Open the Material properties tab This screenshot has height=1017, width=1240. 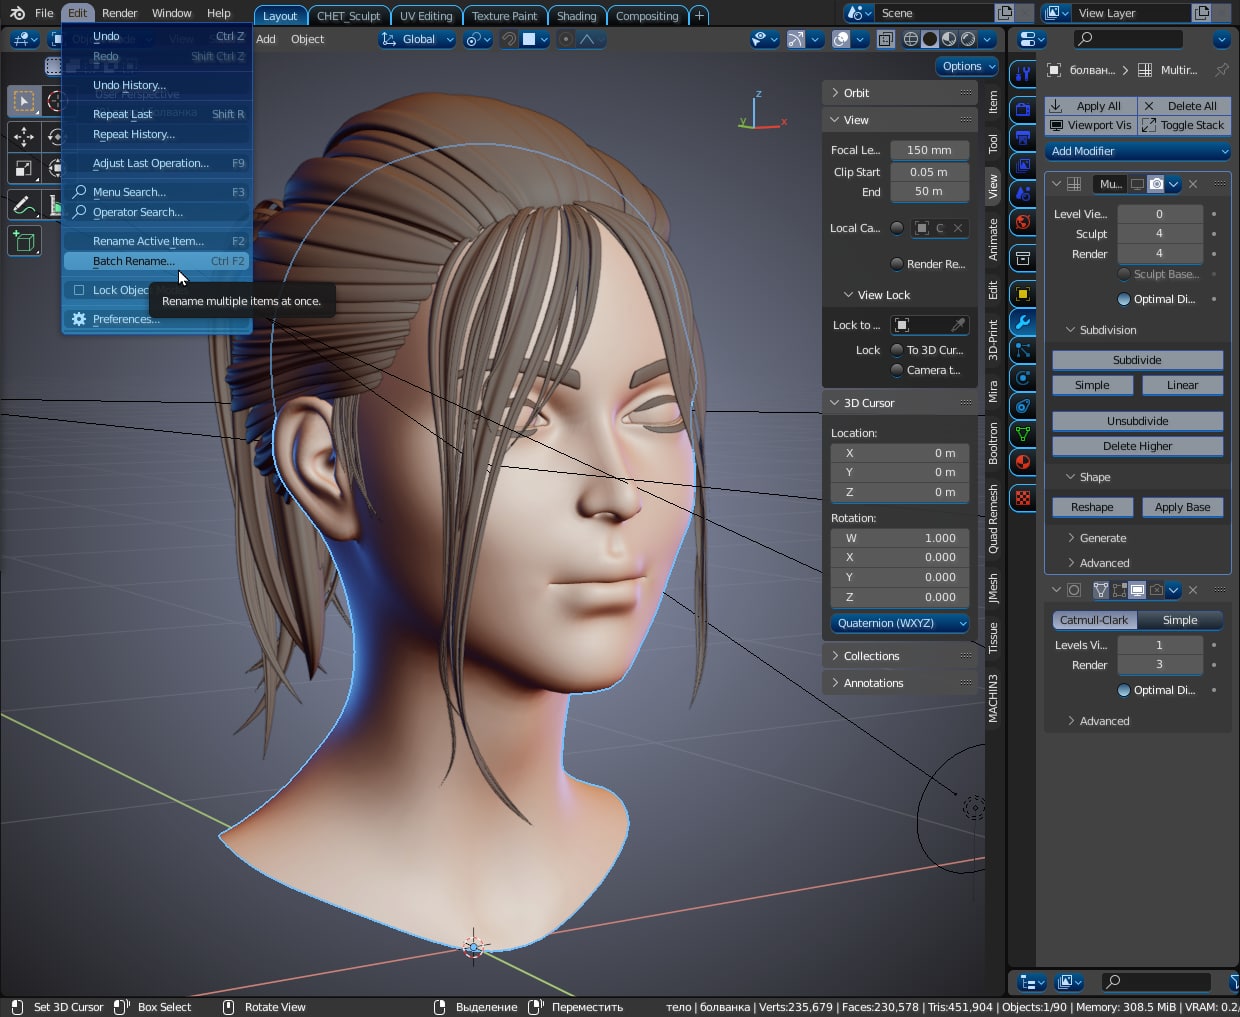pyautogui.click(x=1023, y=462)
